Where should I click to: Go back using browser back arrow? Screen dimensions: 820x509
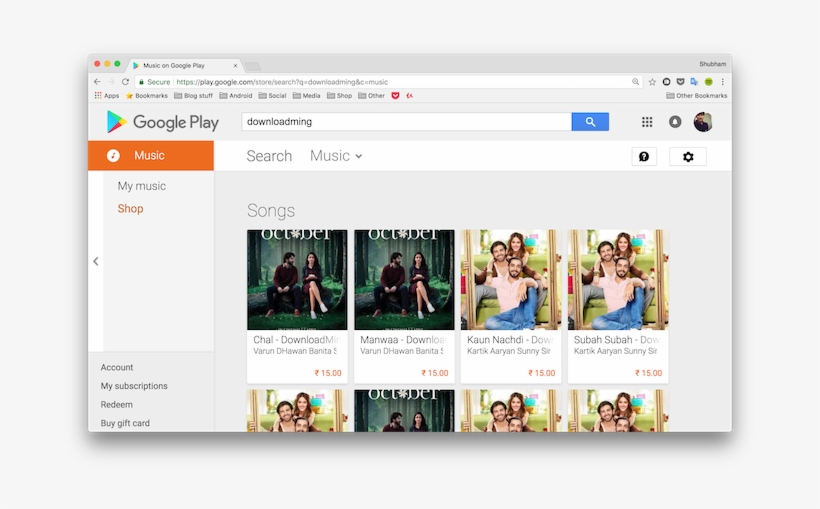pos(97,82)
